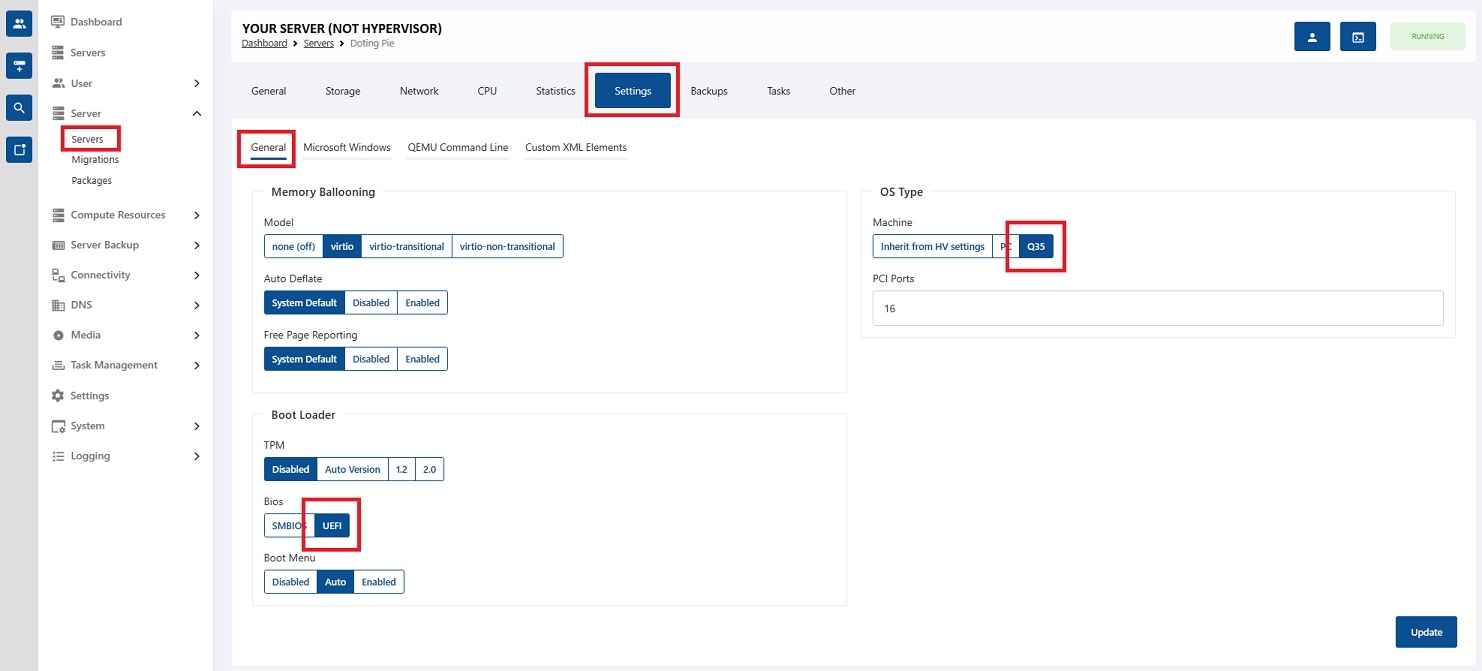Select TPM version 2.0

430,469
